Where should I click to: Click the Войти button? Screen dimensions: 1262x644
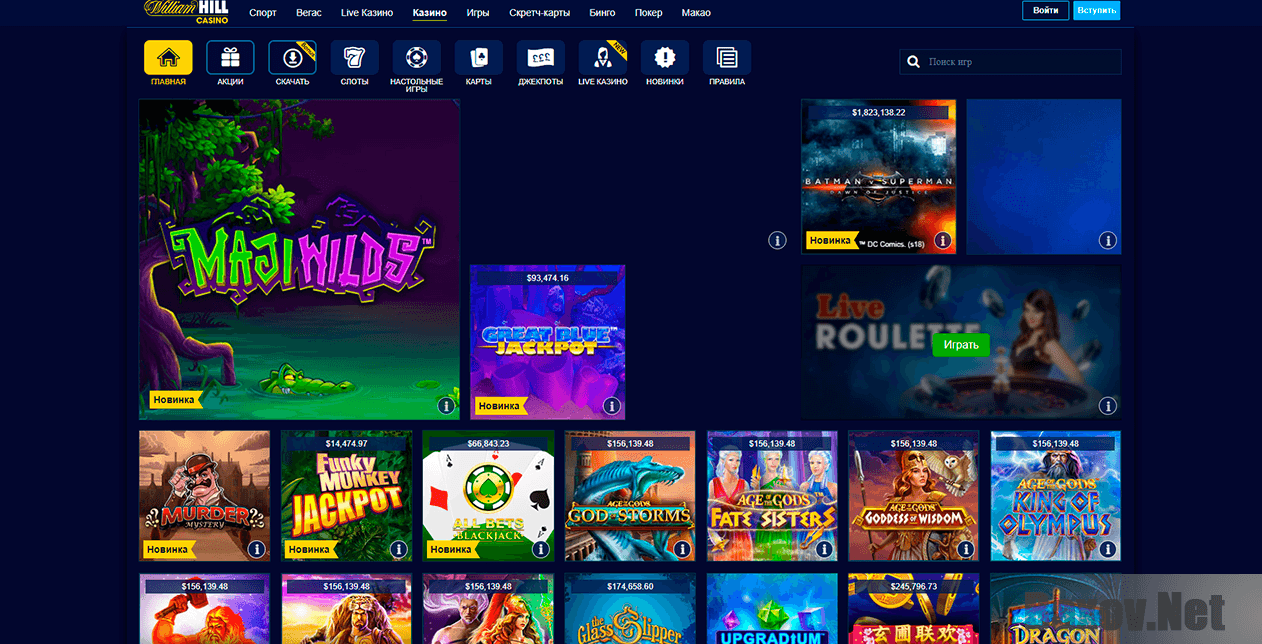tap(1044, 10)
